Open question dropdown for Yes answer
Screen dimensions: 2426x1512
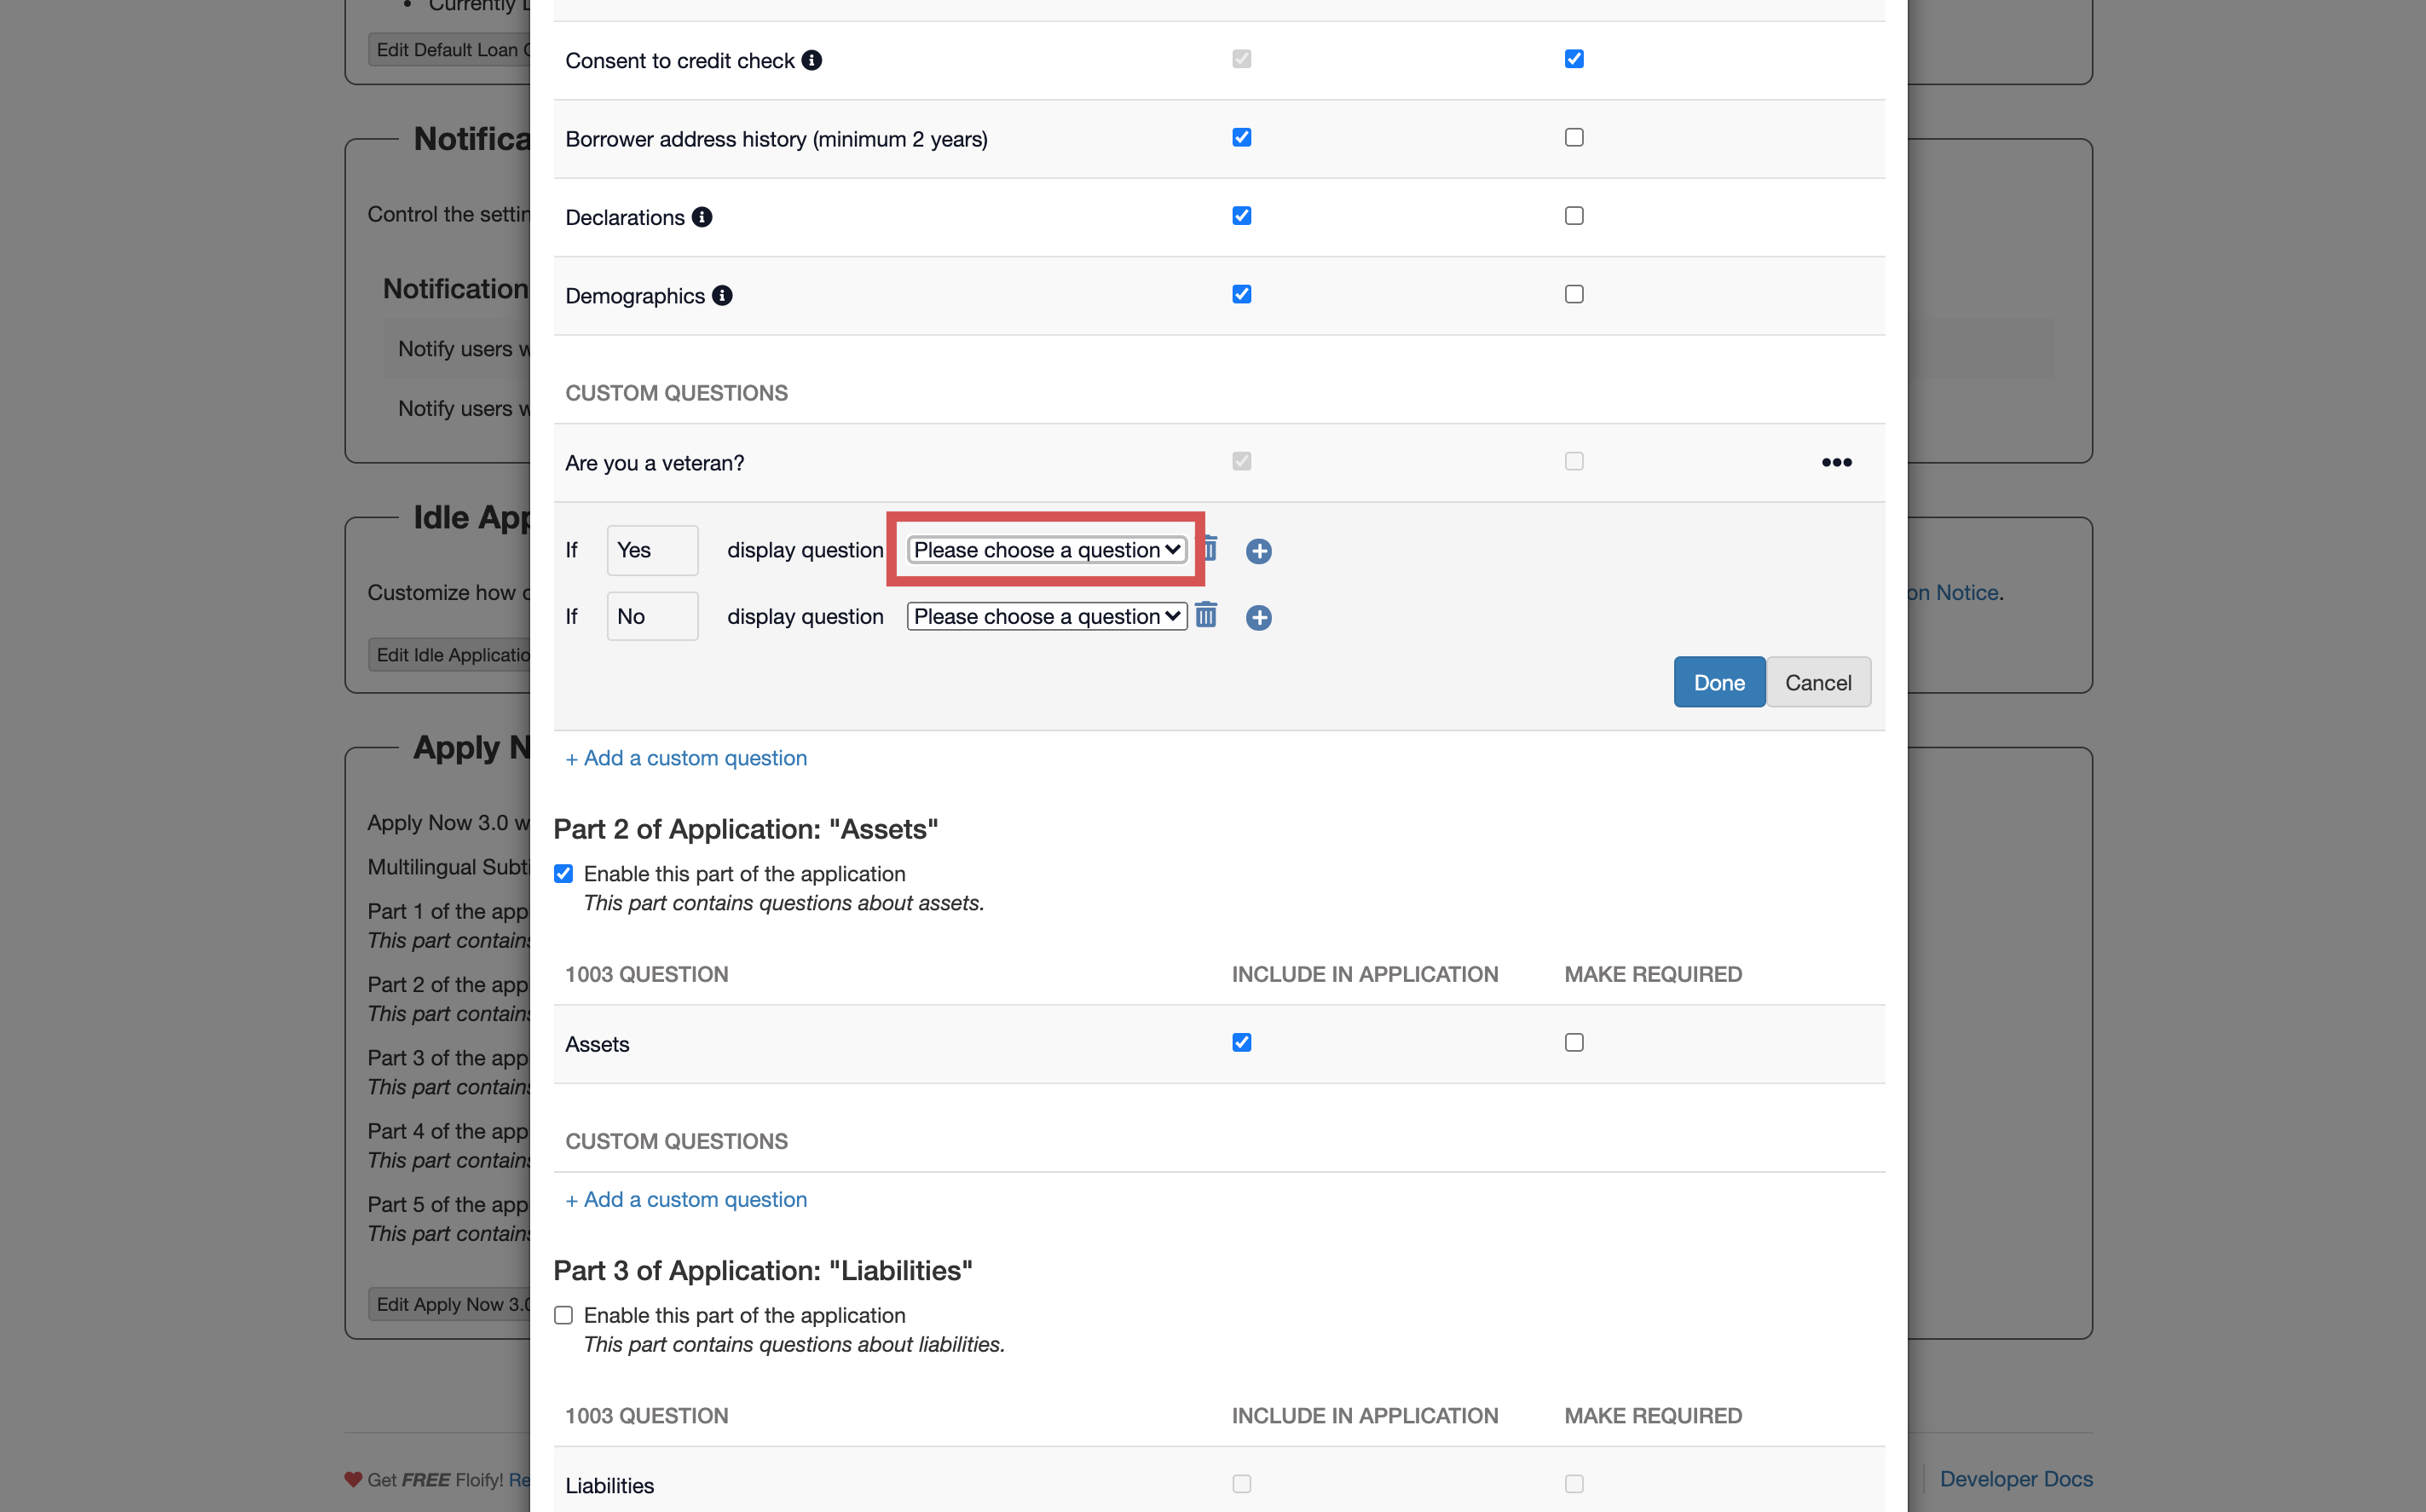pos(1046,550)
